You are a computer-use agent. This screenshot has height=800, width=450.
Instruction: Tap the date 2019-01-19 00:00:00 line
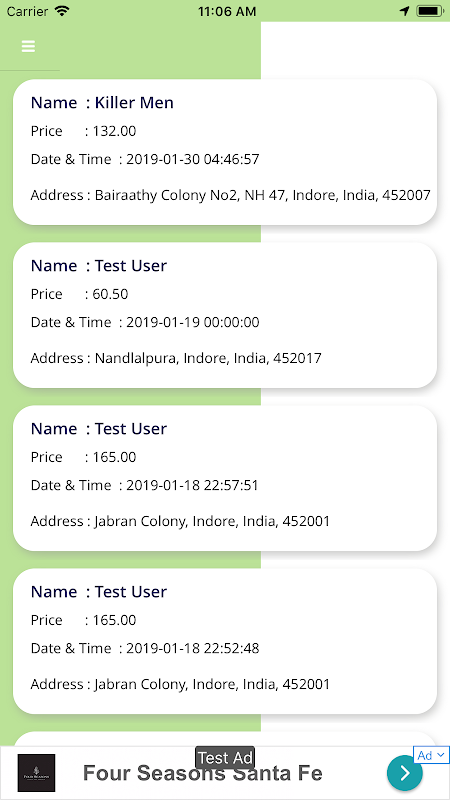pos(145,322)
